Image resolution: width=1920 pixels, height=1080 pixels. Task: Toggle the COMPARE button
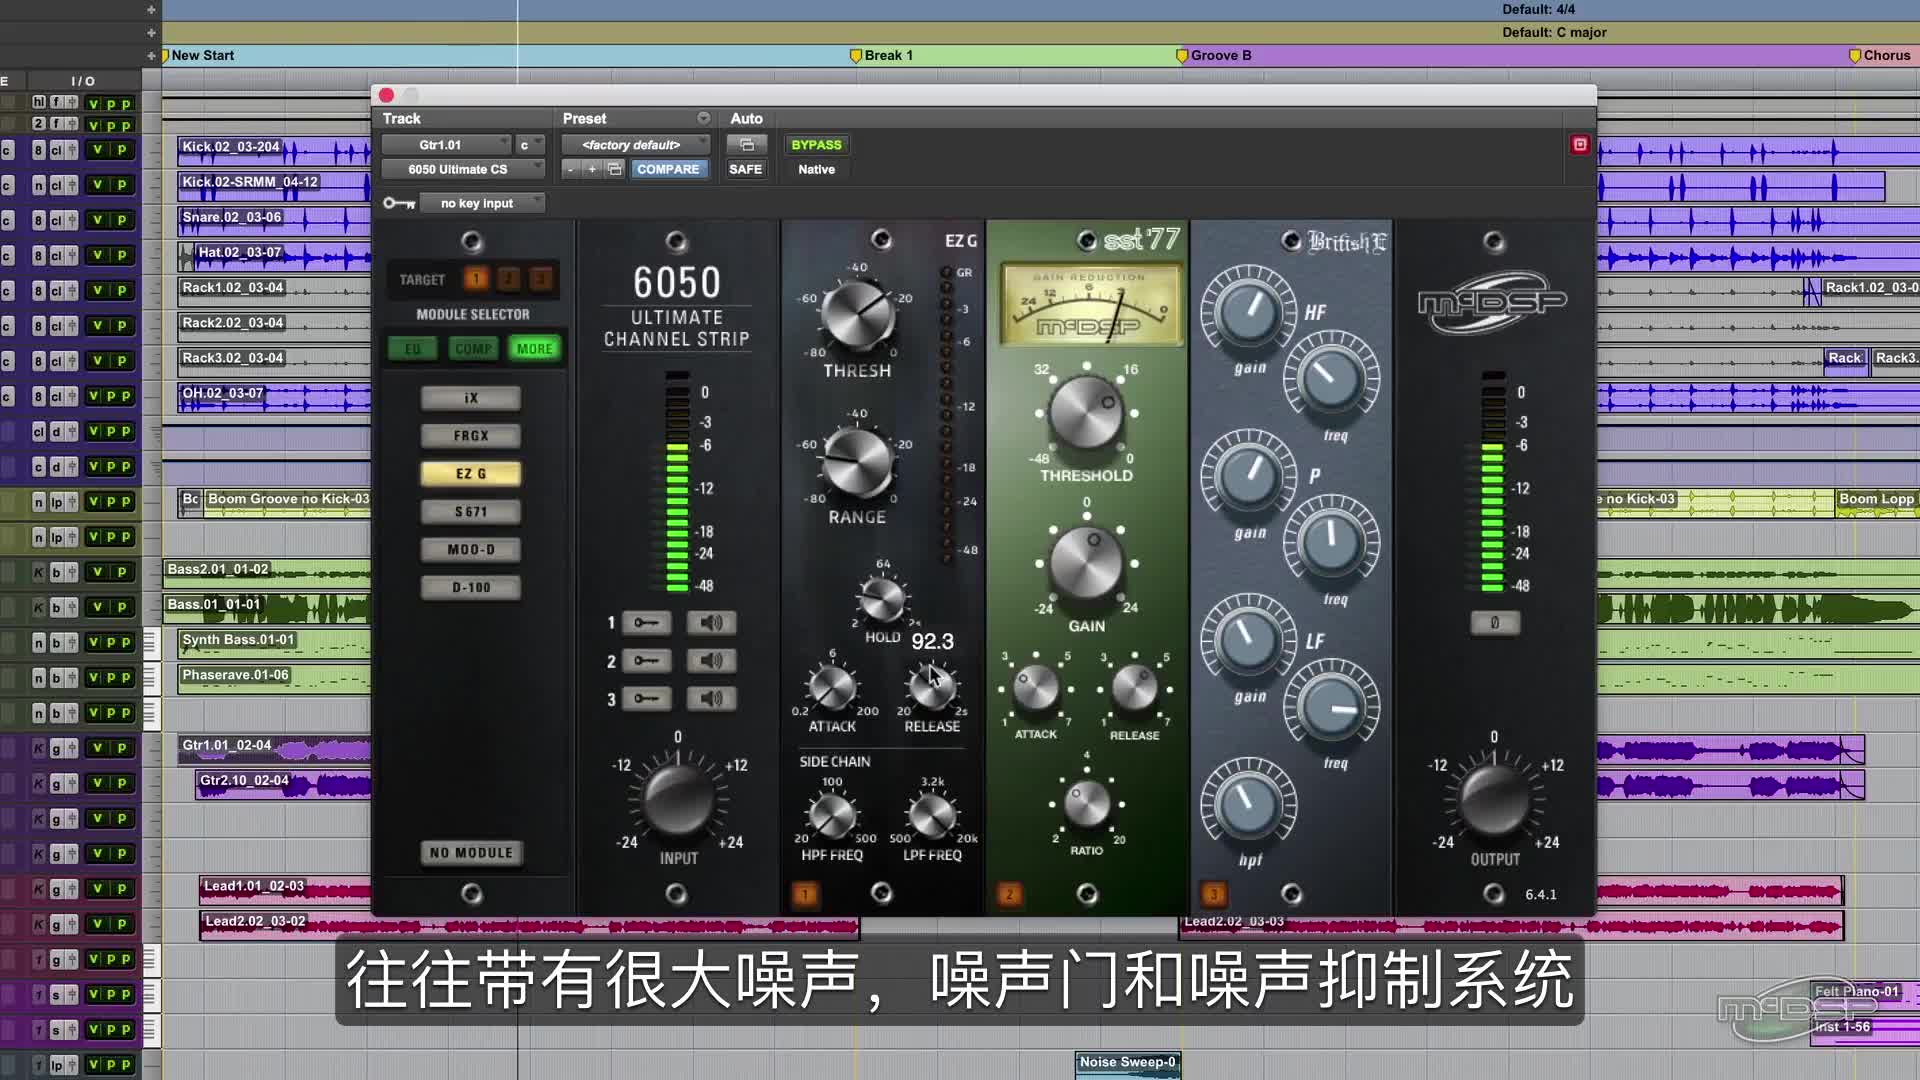pos(668,169)
